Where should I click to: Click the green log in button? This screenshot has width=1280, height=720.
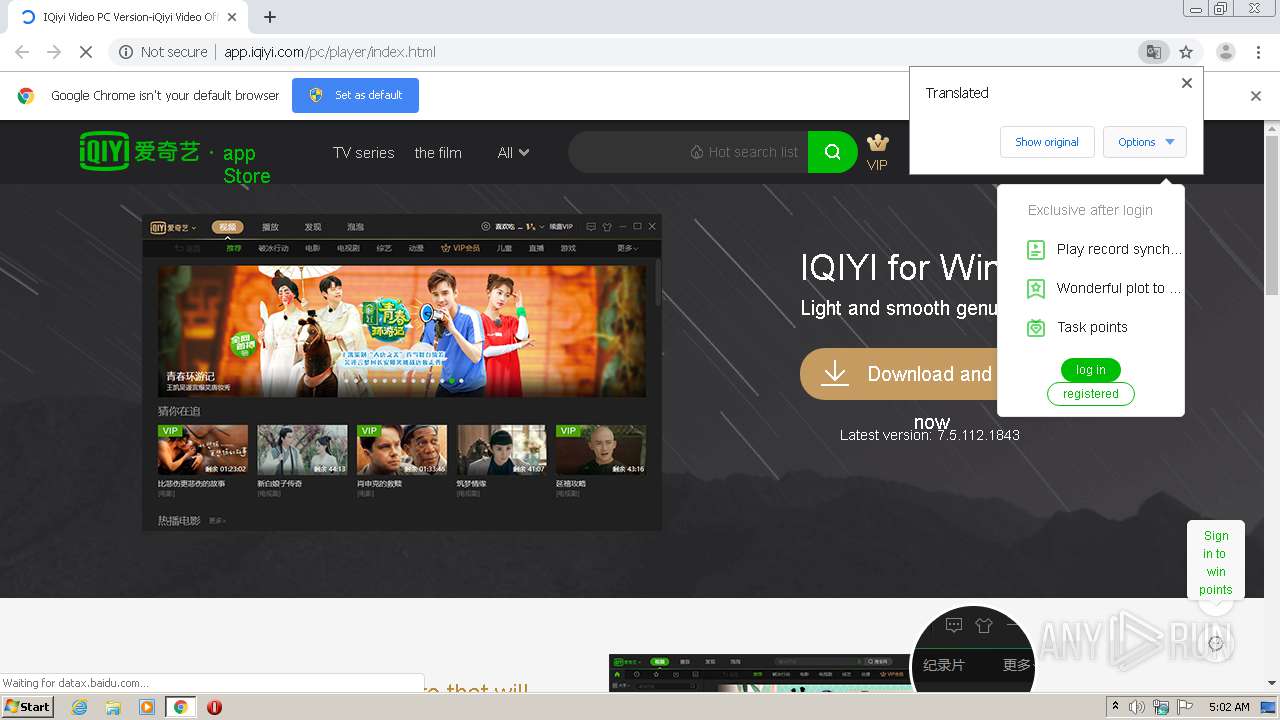point(1091,370)
